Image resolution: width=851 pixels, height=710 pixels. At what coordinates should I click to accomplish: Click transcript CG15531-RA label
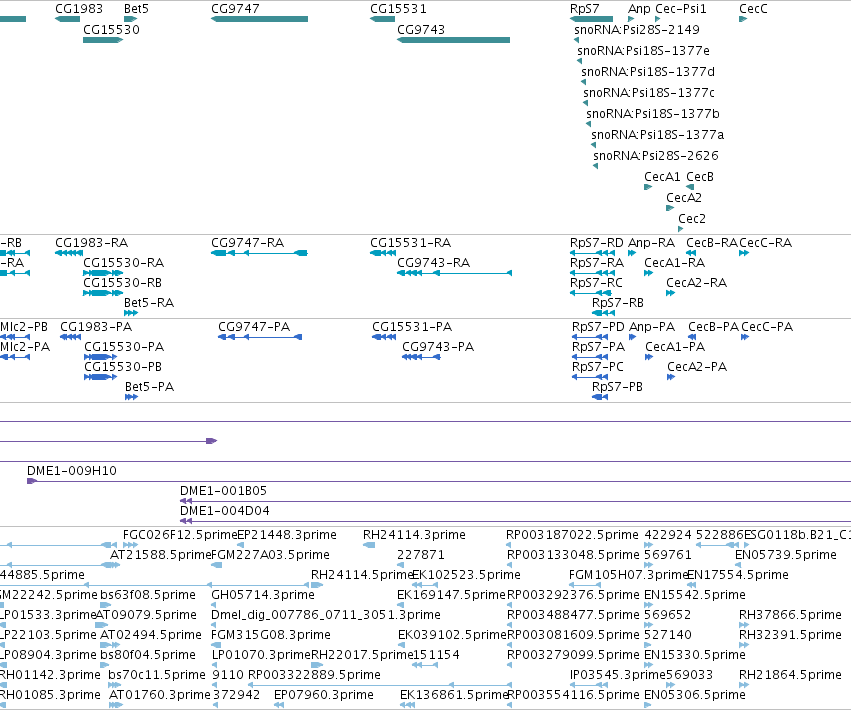click(x=411, y=243)
